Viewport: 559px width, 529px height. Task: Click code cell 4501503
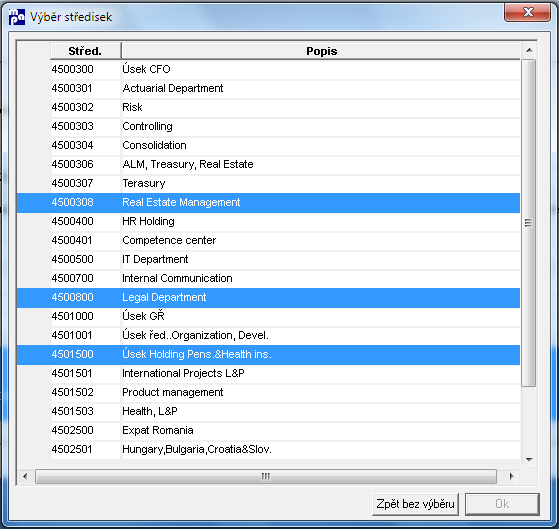click(86, 411)
